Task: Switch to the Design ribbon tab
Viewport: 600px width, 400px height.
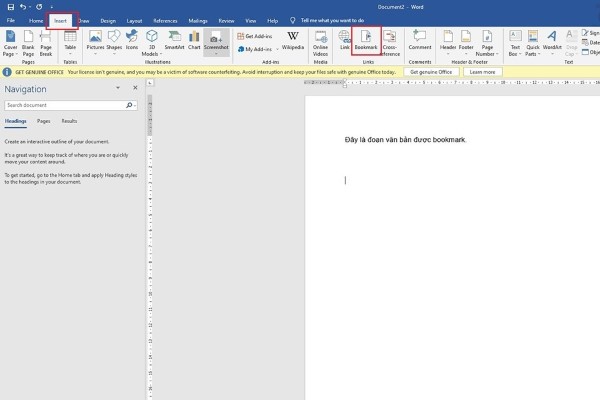Action: click(x=107, y=20)
